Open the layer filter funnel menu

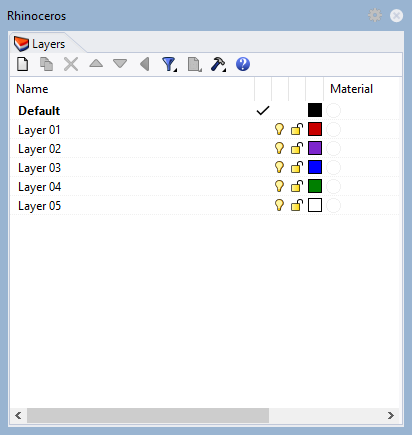(x=169, y=64)
